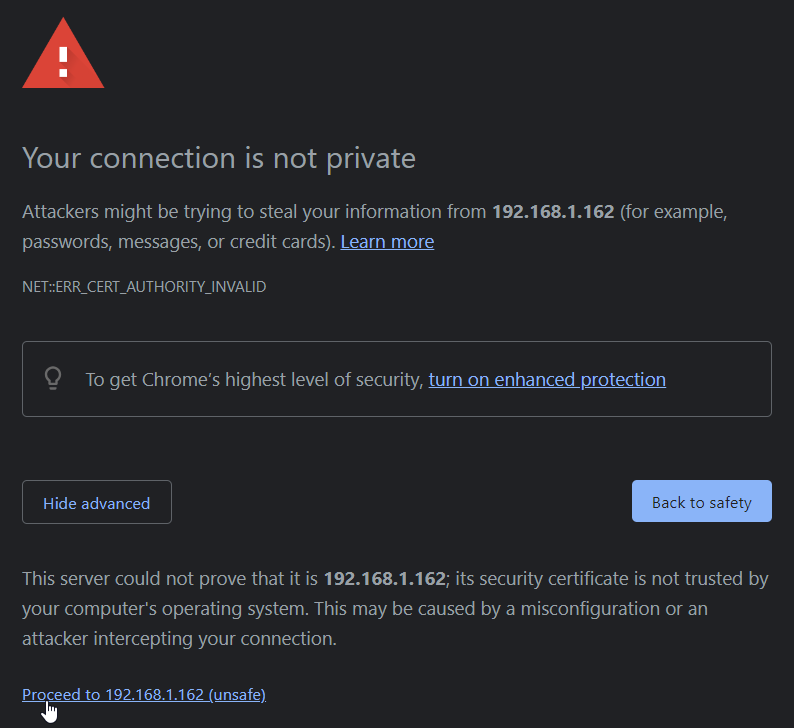This screenshot has height=728, width=794.
Task: Proceed to 192.168.1.162 (unsafe)
Action: coord(144,695)
